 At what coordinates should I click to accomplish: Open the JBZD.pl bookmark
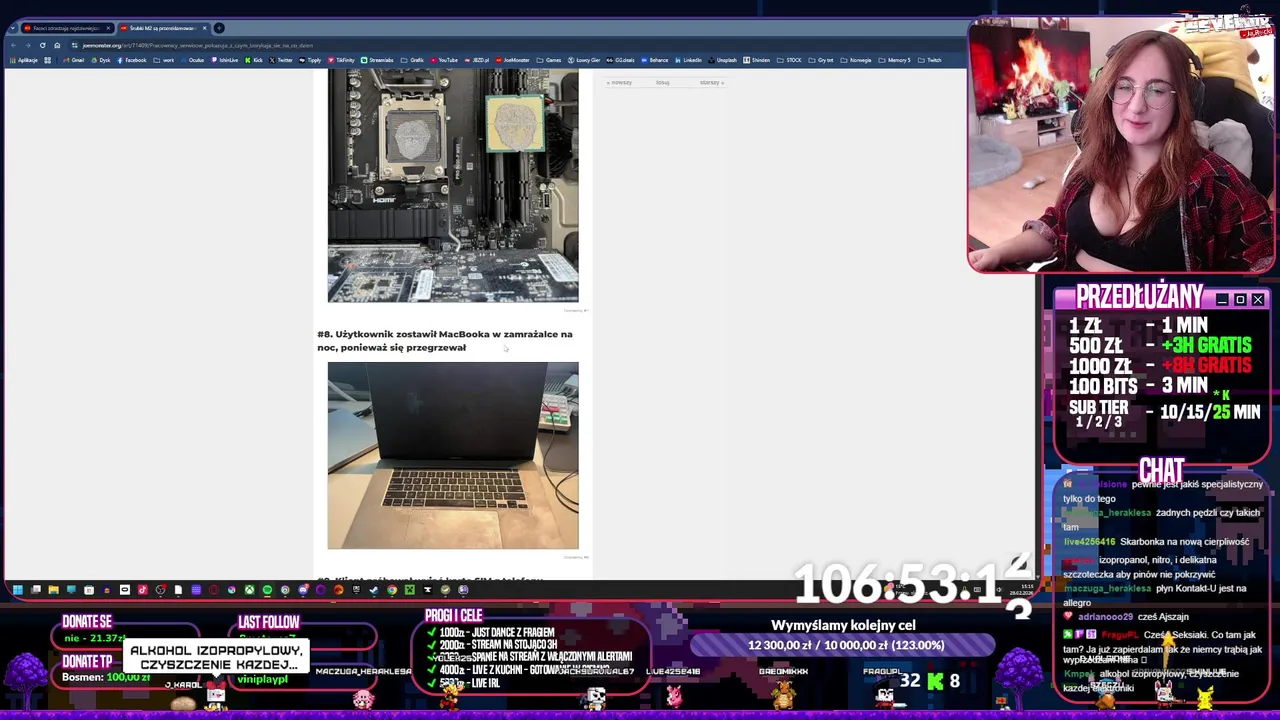click(x=476, y=60)
